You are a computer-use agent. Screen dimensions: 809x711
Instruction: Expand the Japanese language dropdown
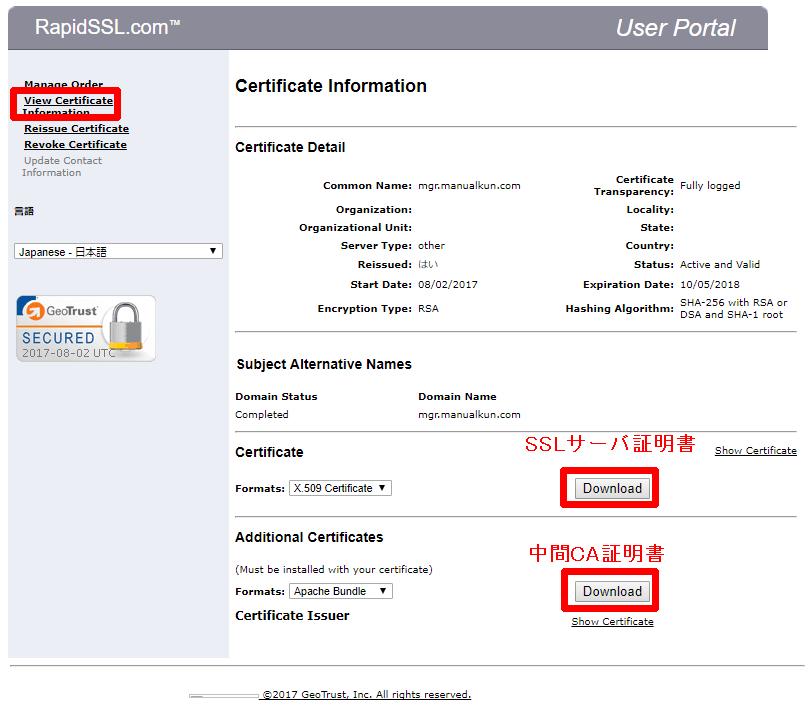tap(118, 251)
